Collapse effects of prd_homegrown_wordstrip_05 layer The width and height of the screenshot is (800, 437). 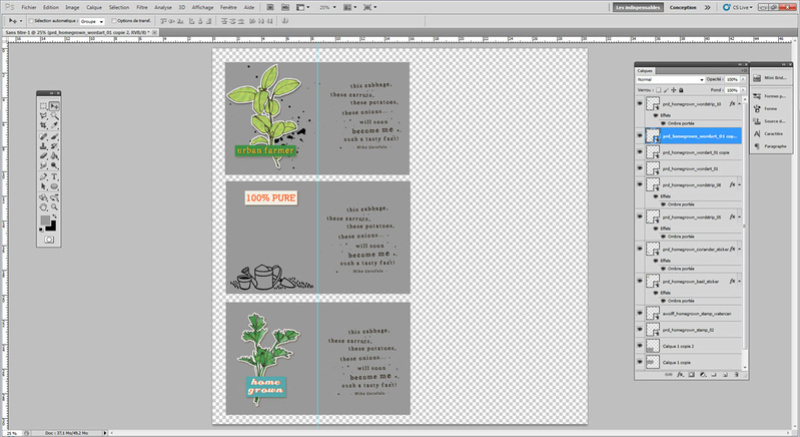coord(739,217)
